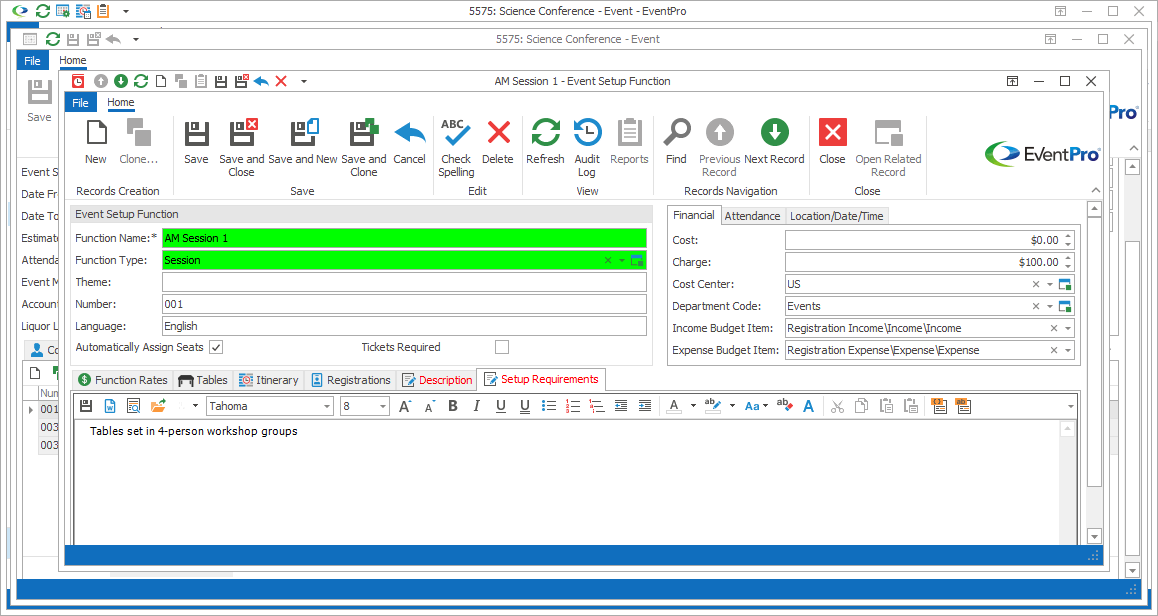This screenshot has width=1158, height=616.
Task: Switch to the Attendance tab
Action: [x=752, y=216]
